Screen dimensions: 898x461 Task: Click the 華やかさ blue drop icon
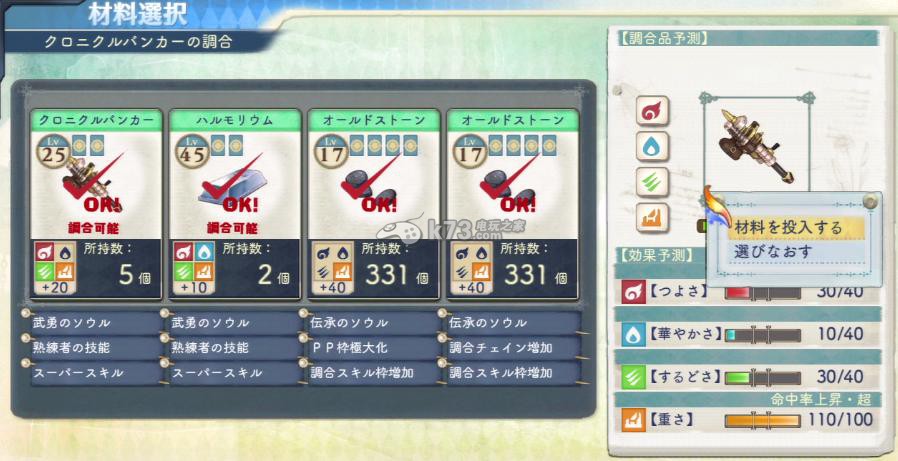tap(633, 334)
